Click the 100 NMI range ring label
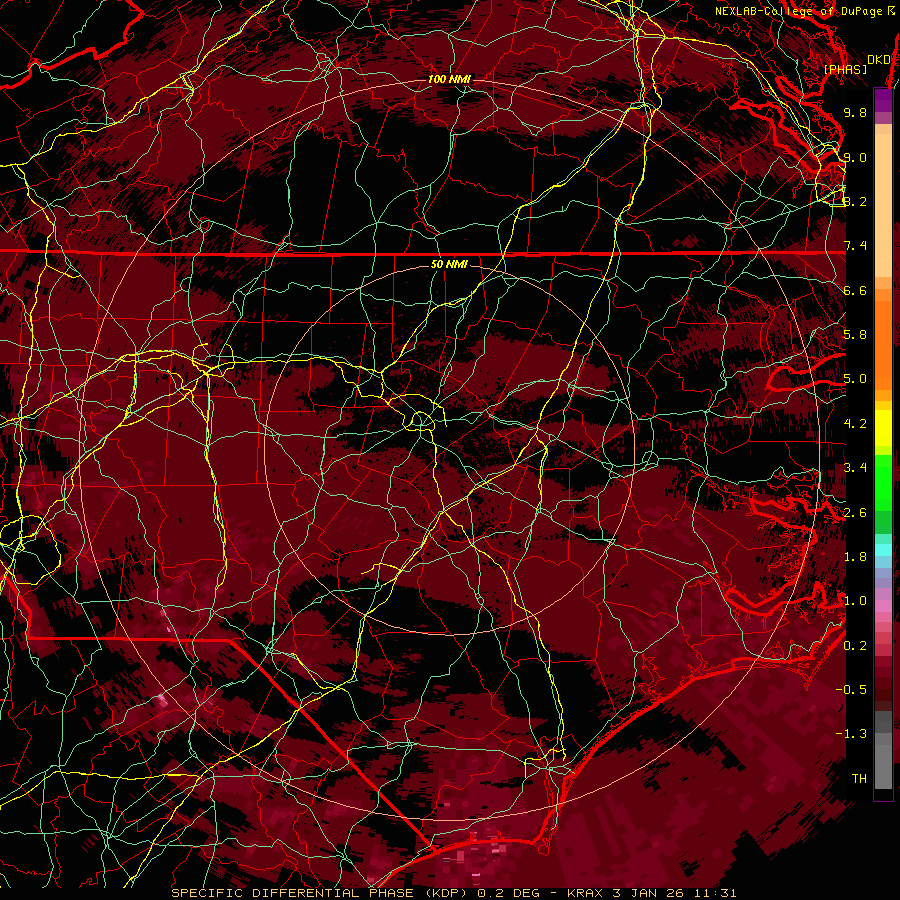Screen dimensions: 900x900 449,79
